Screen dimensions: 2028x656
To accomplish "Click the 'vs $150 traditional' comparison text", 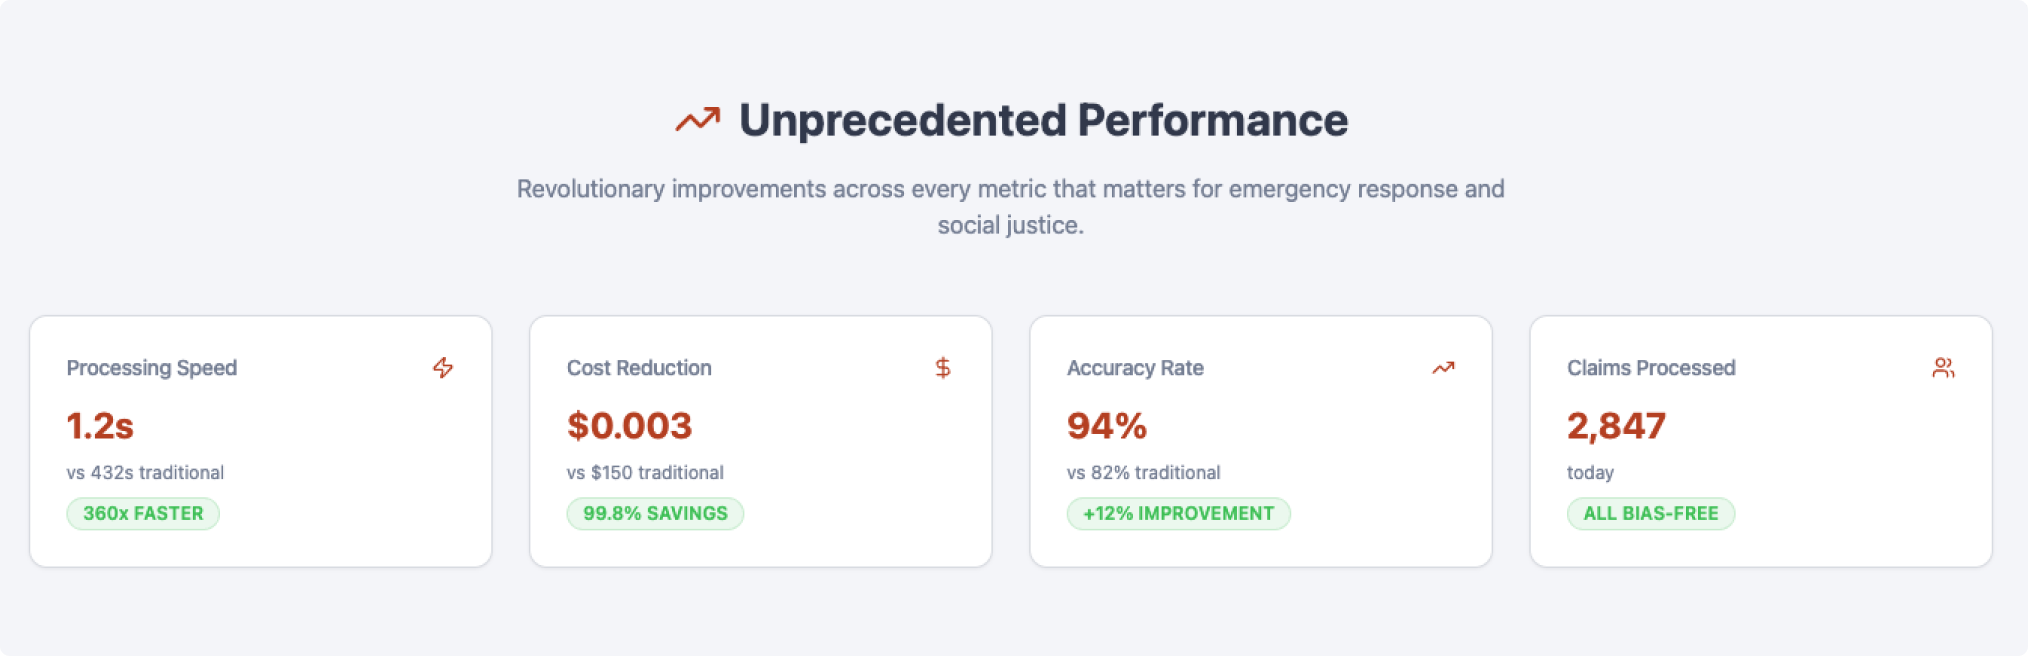I will (645, 473).
